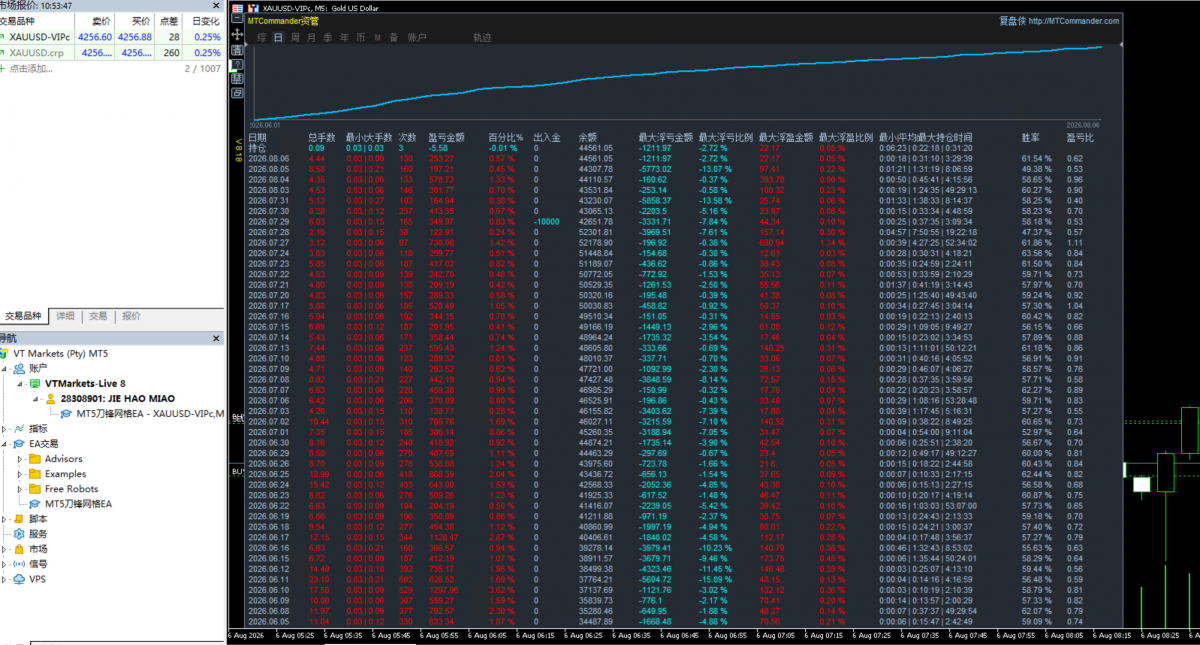This screenshot has height=645, width=1200.
Task: Expand the 指标 tree node
Action: point(4,429)
